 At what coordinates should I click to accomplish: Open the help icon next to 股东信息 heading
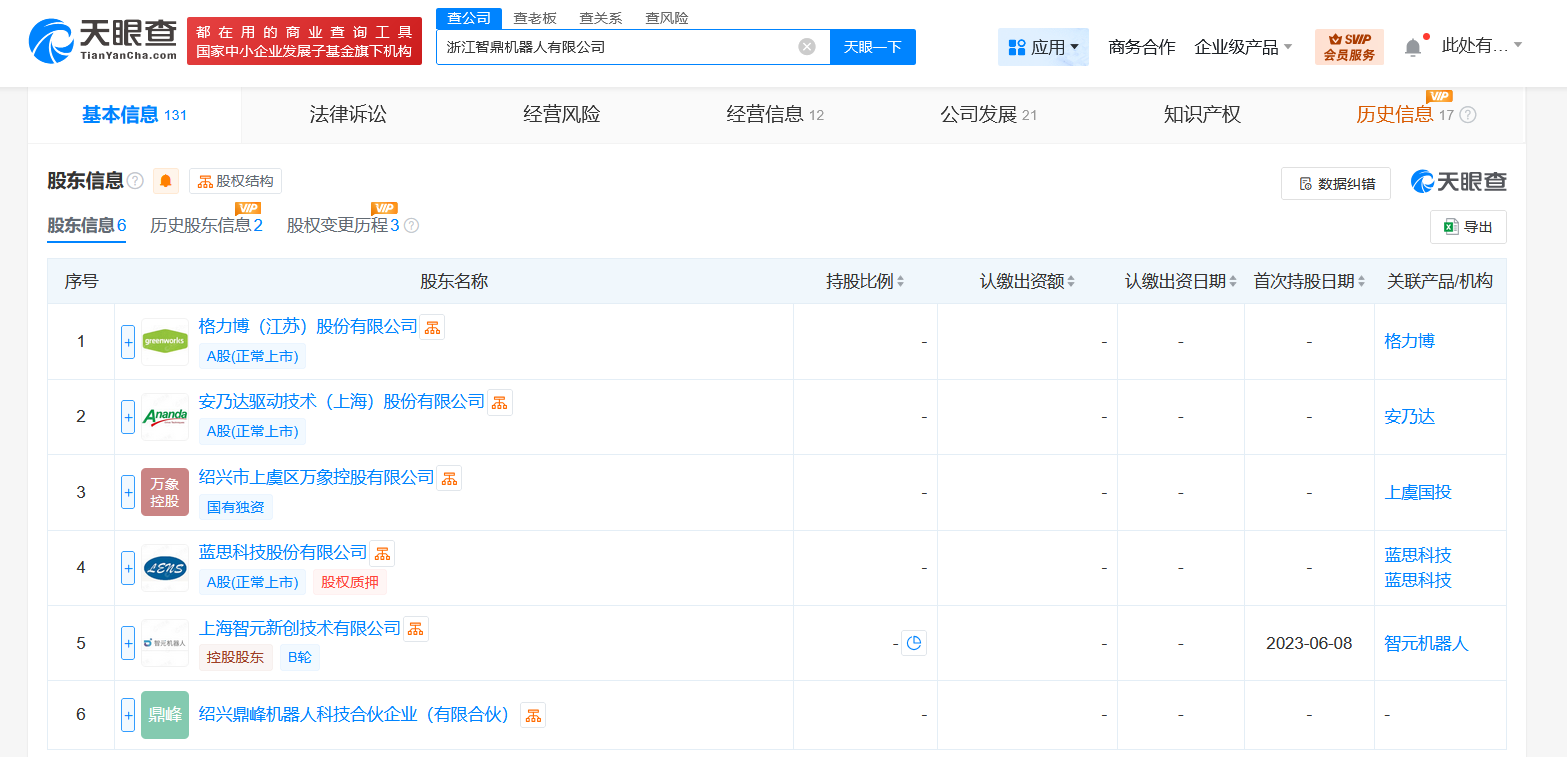pos(135,181)
